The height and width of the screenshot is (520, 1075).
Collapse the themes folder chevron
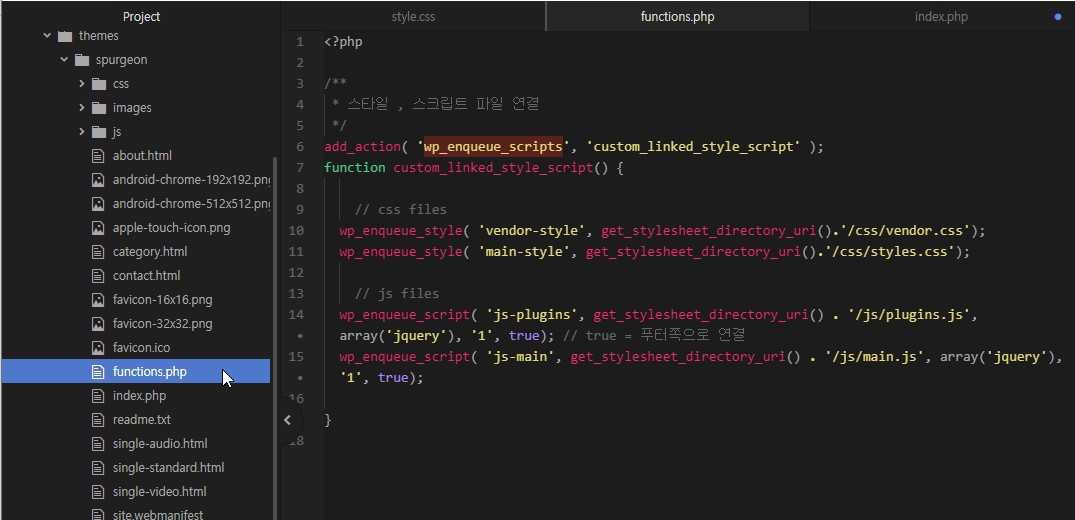(x=47, y=36)
